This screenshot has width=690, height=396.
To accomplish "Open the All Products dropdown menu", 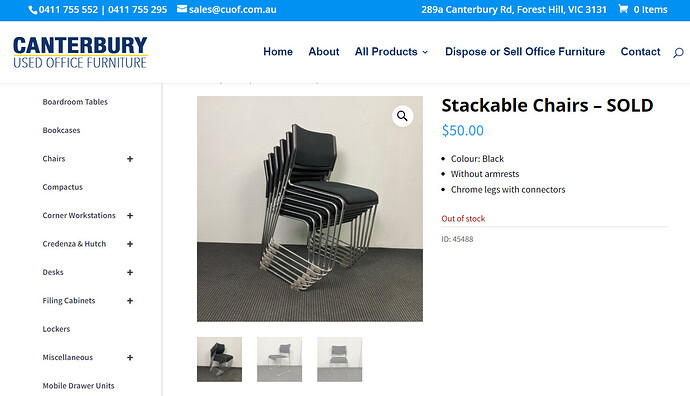I will pyautogui.click(x=391, y=51).
